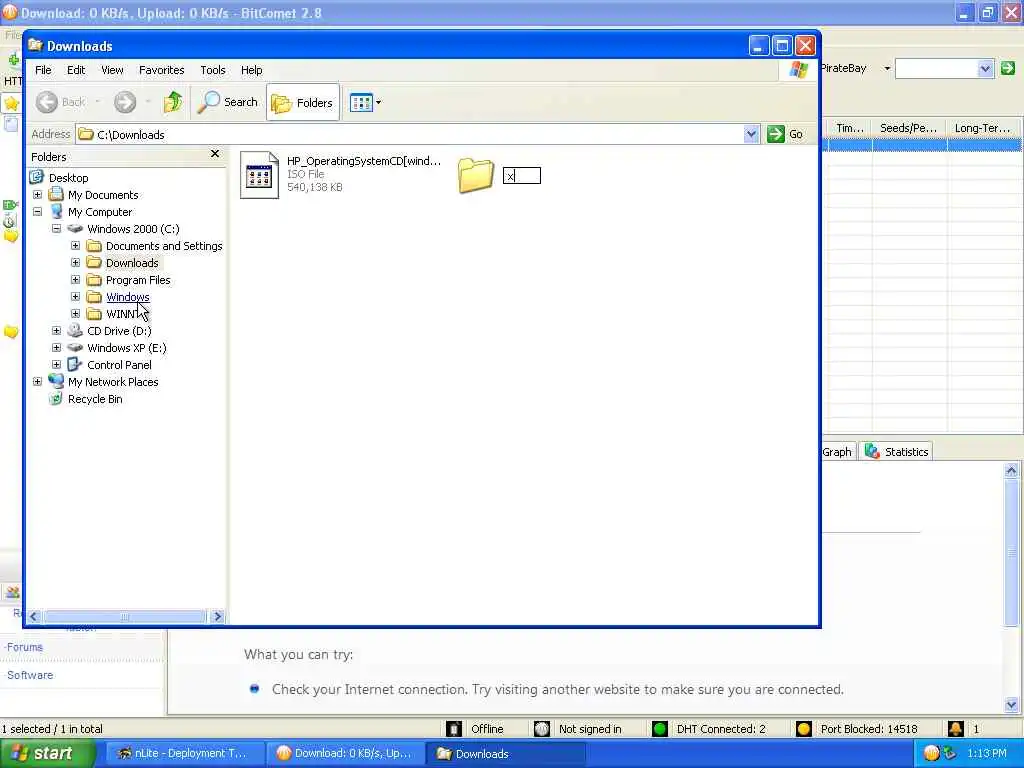Expand My Network Places node

(37, 381)
